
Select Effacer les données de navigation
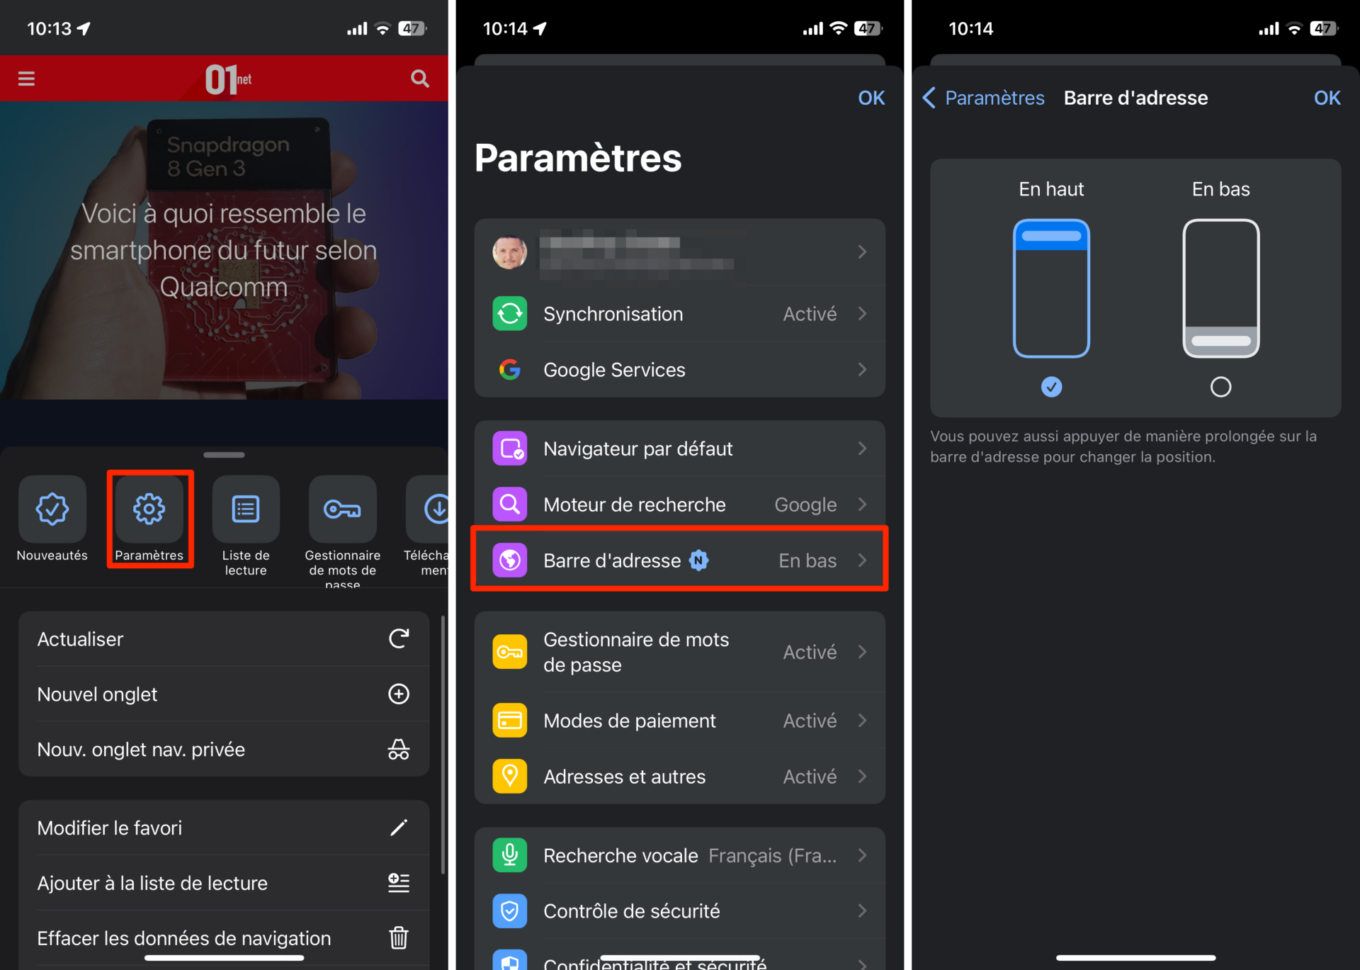coord(224,938)
